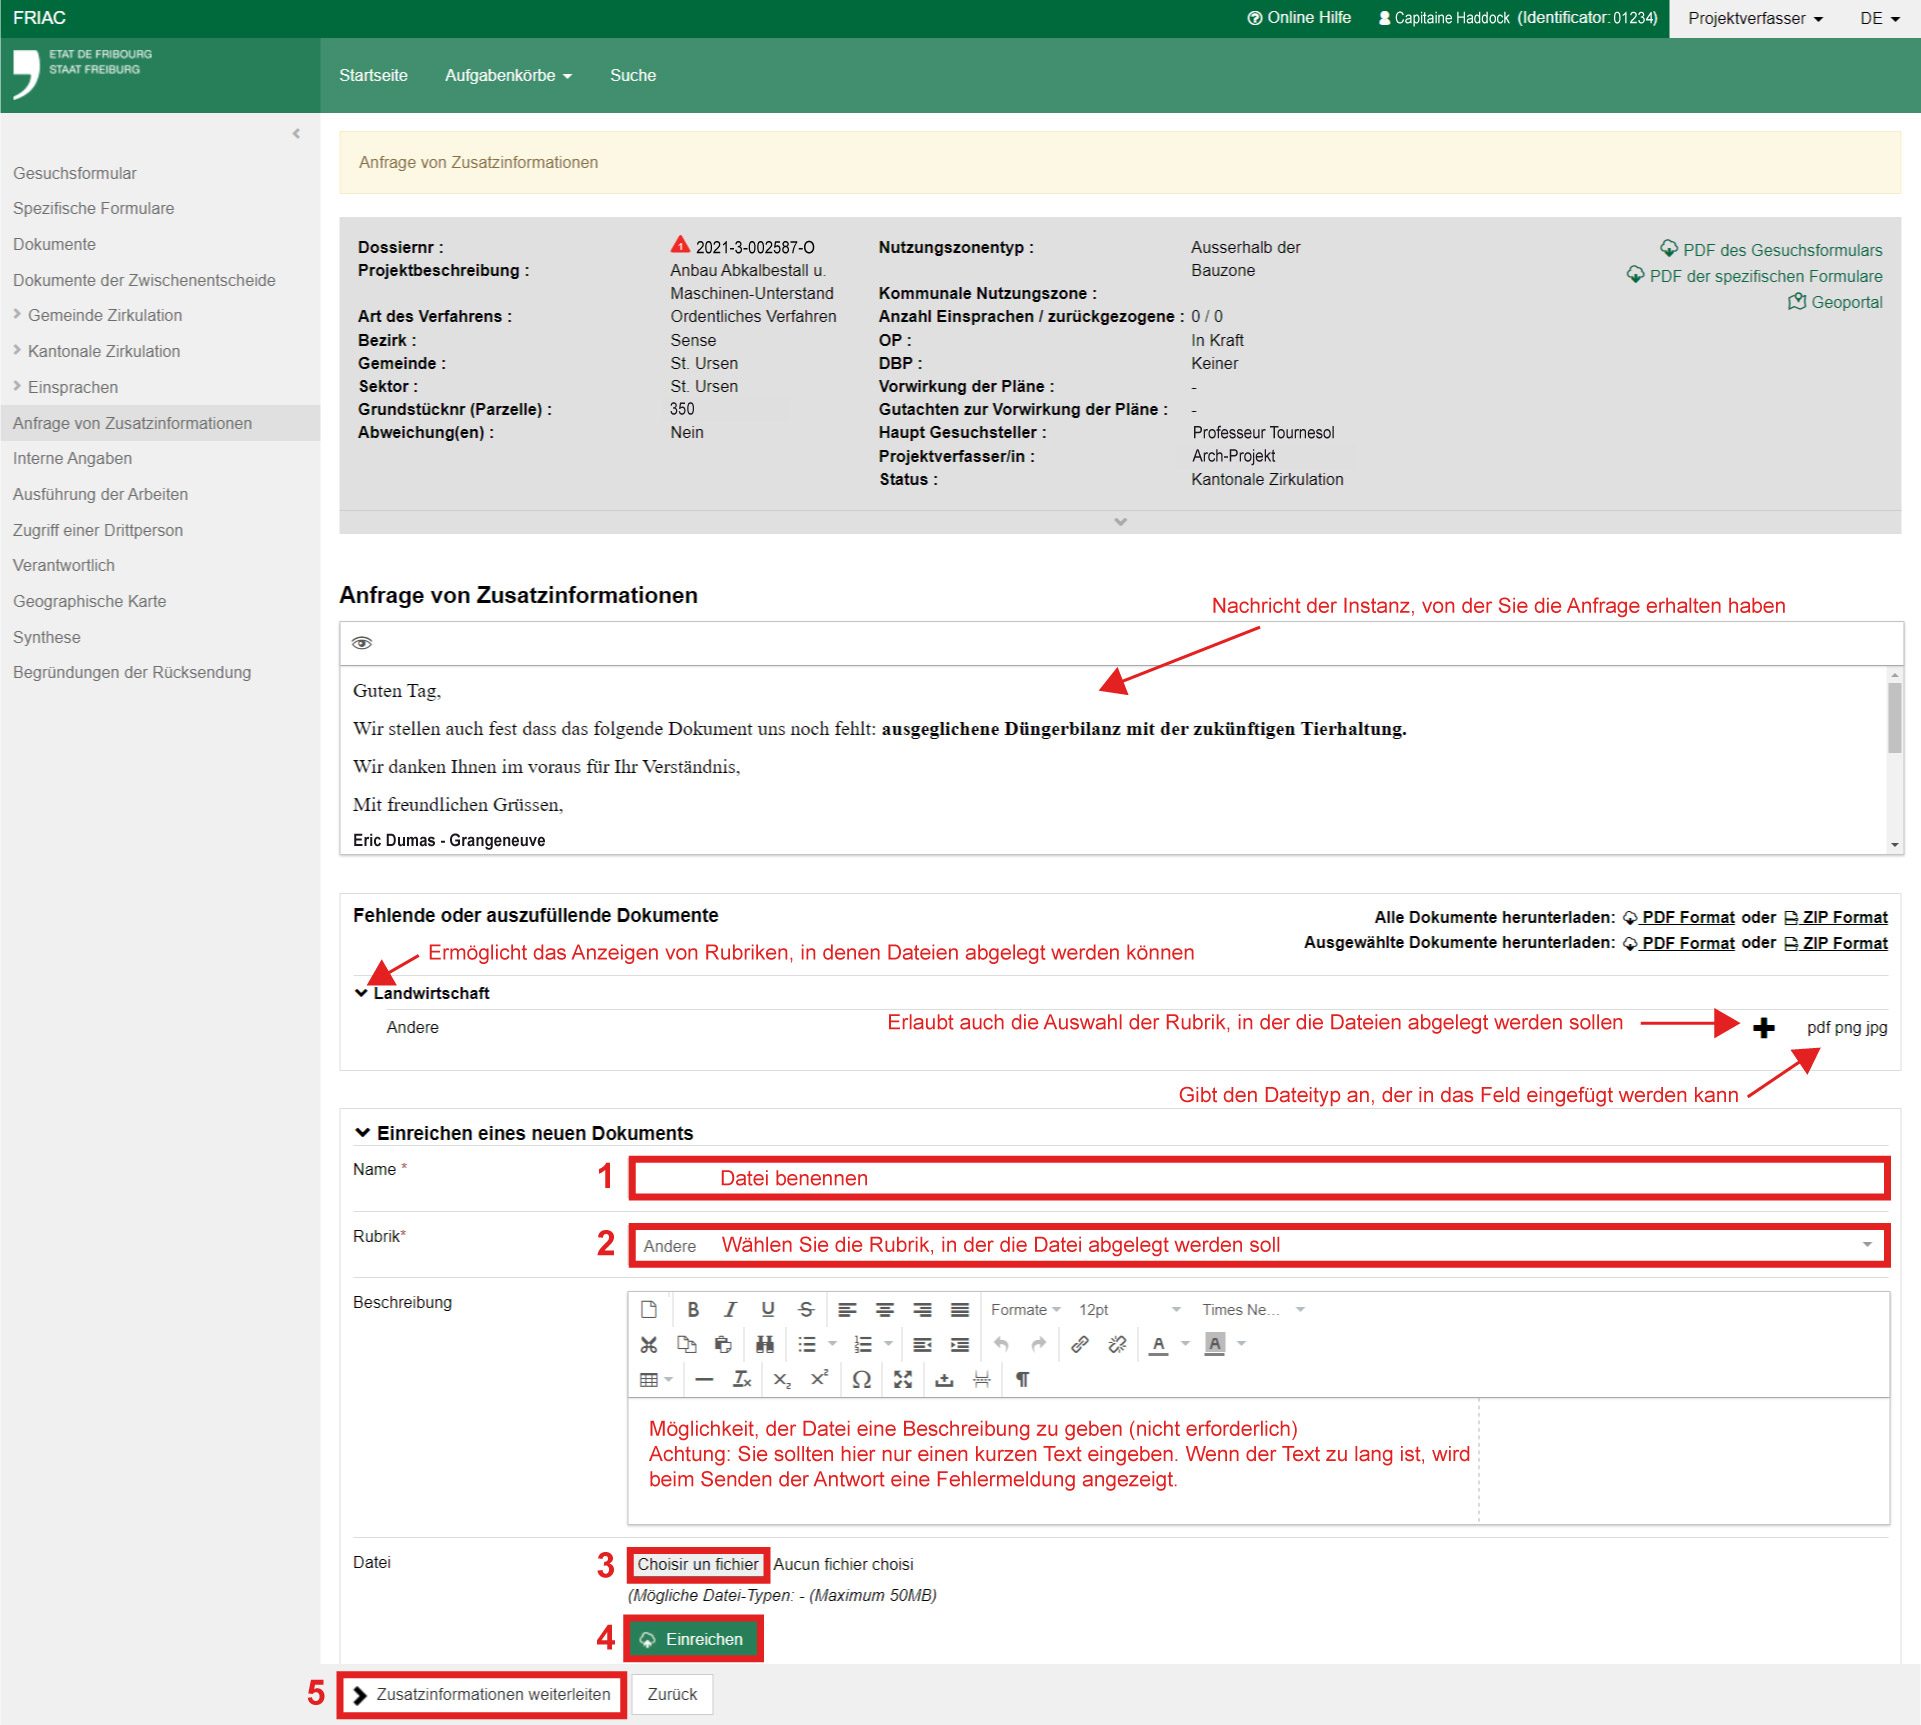The height and width of the screenshot is (1725, 1921).
Task: Open the Aufgabenkörbe menu
Action: click(508, 75)
